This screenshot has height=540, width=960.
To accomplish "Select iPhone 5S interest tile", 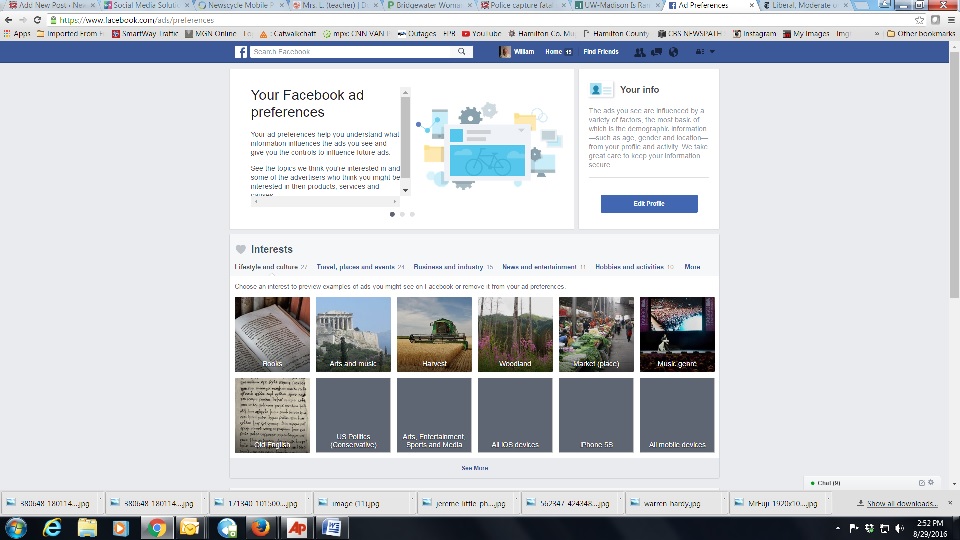I will (x=596, y=415).
